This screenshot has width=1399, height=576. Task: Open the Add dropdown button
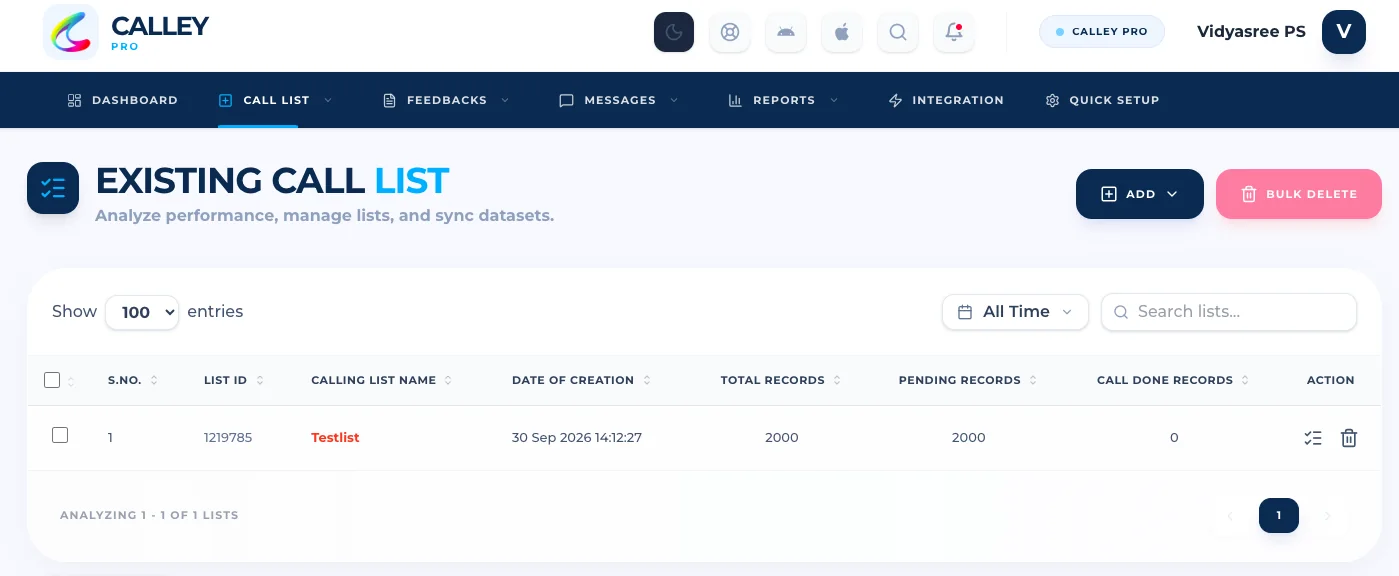click(x=1140, y=194)
